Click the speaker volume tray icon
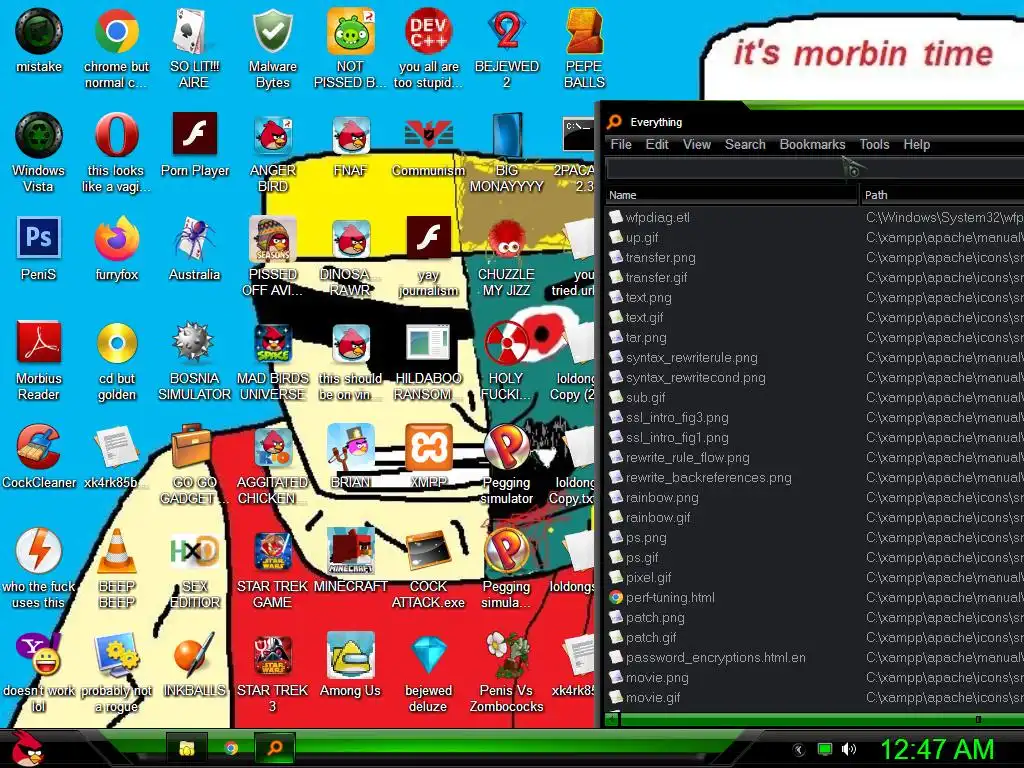The image size is (1024, 768). click(x=848, y=749)
